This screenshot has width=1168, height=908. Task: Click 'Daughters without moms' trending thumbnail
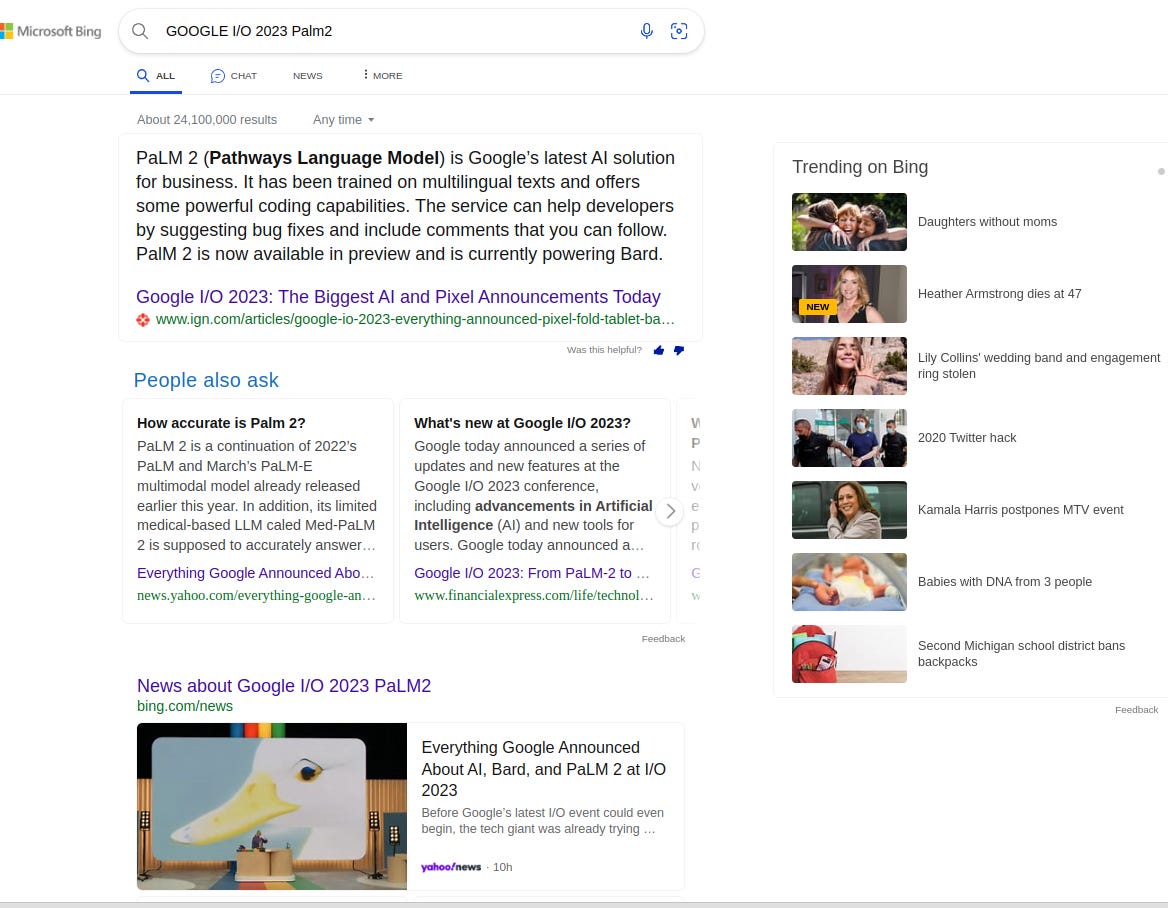(849, 222)
